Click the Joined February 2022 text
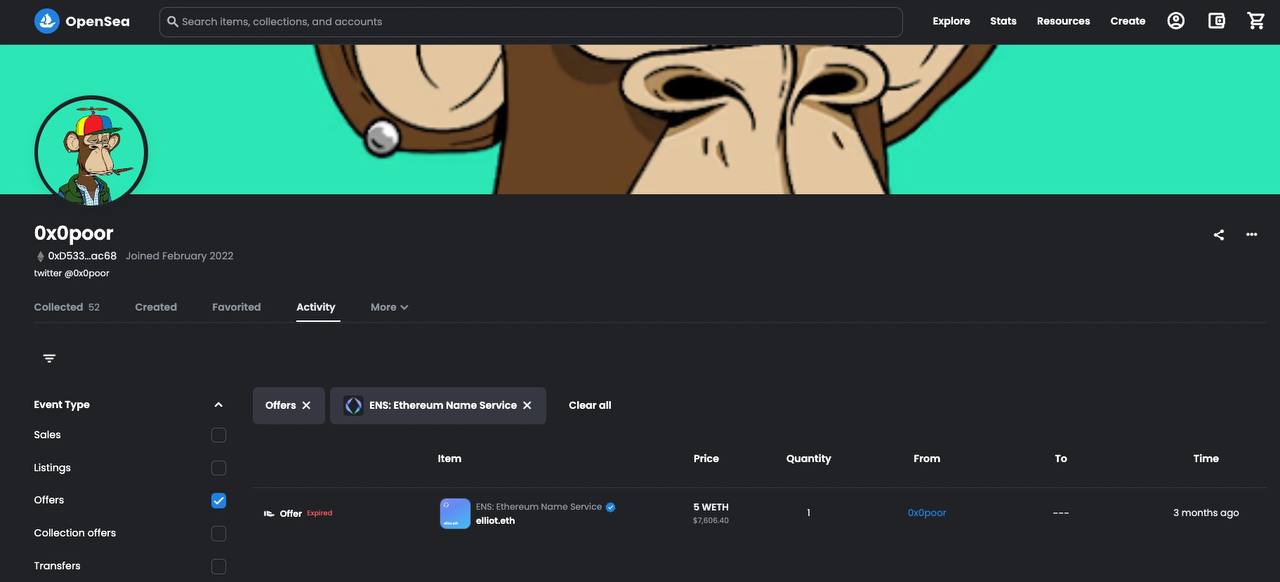The image size is (1280, 582). coord(179,256)
